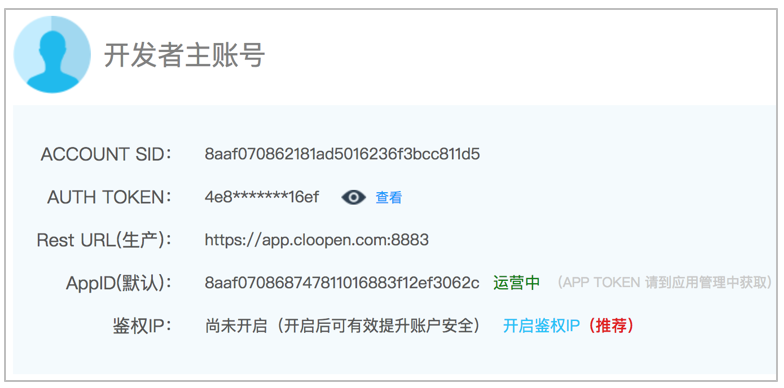Screen dimensions: 784x388
Task: Click the masked AUTH TOKEN value
Action: pos(262,198)
